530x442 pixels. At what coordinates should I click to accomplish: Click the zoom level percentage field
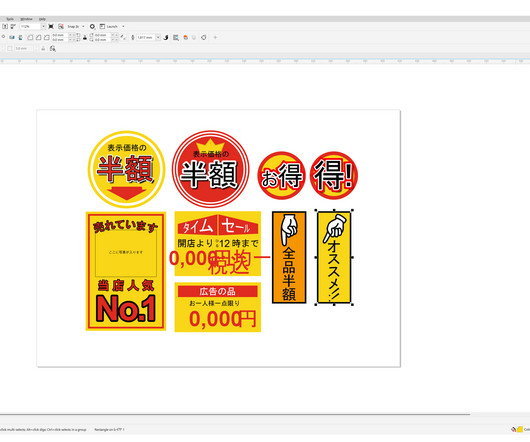pos(31,26)
